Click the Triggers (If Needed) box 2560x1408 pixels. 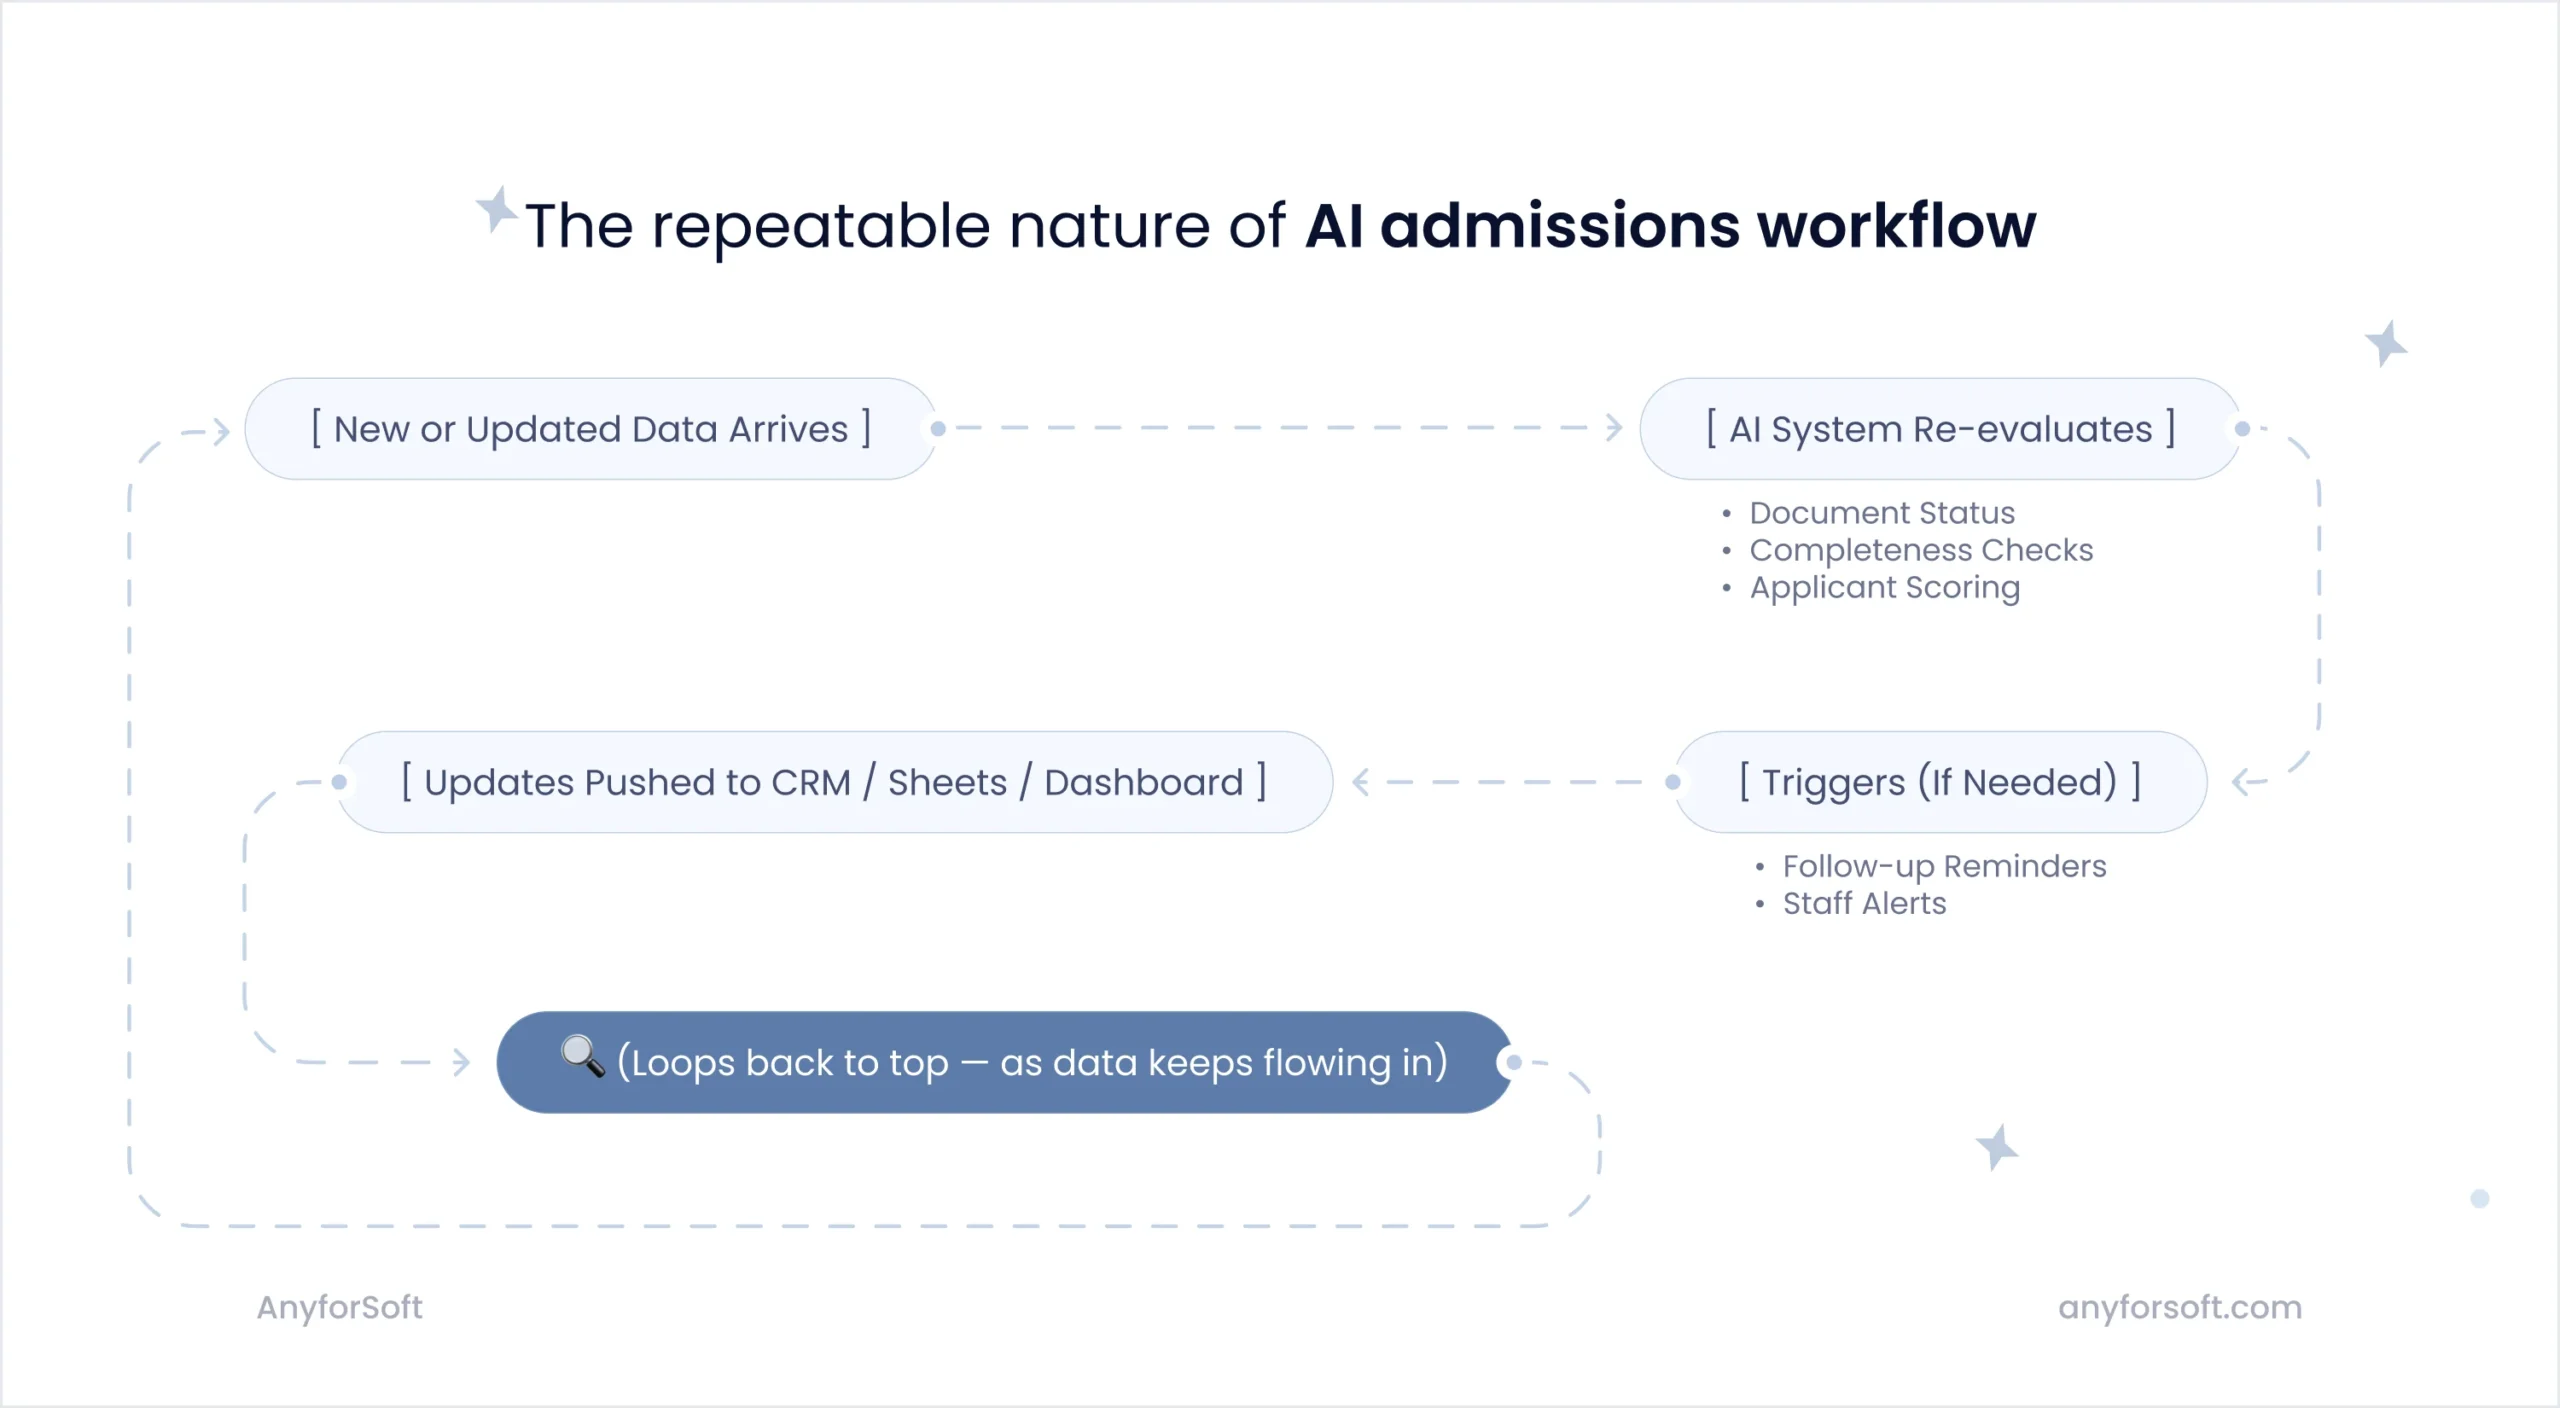(1940, 782)
